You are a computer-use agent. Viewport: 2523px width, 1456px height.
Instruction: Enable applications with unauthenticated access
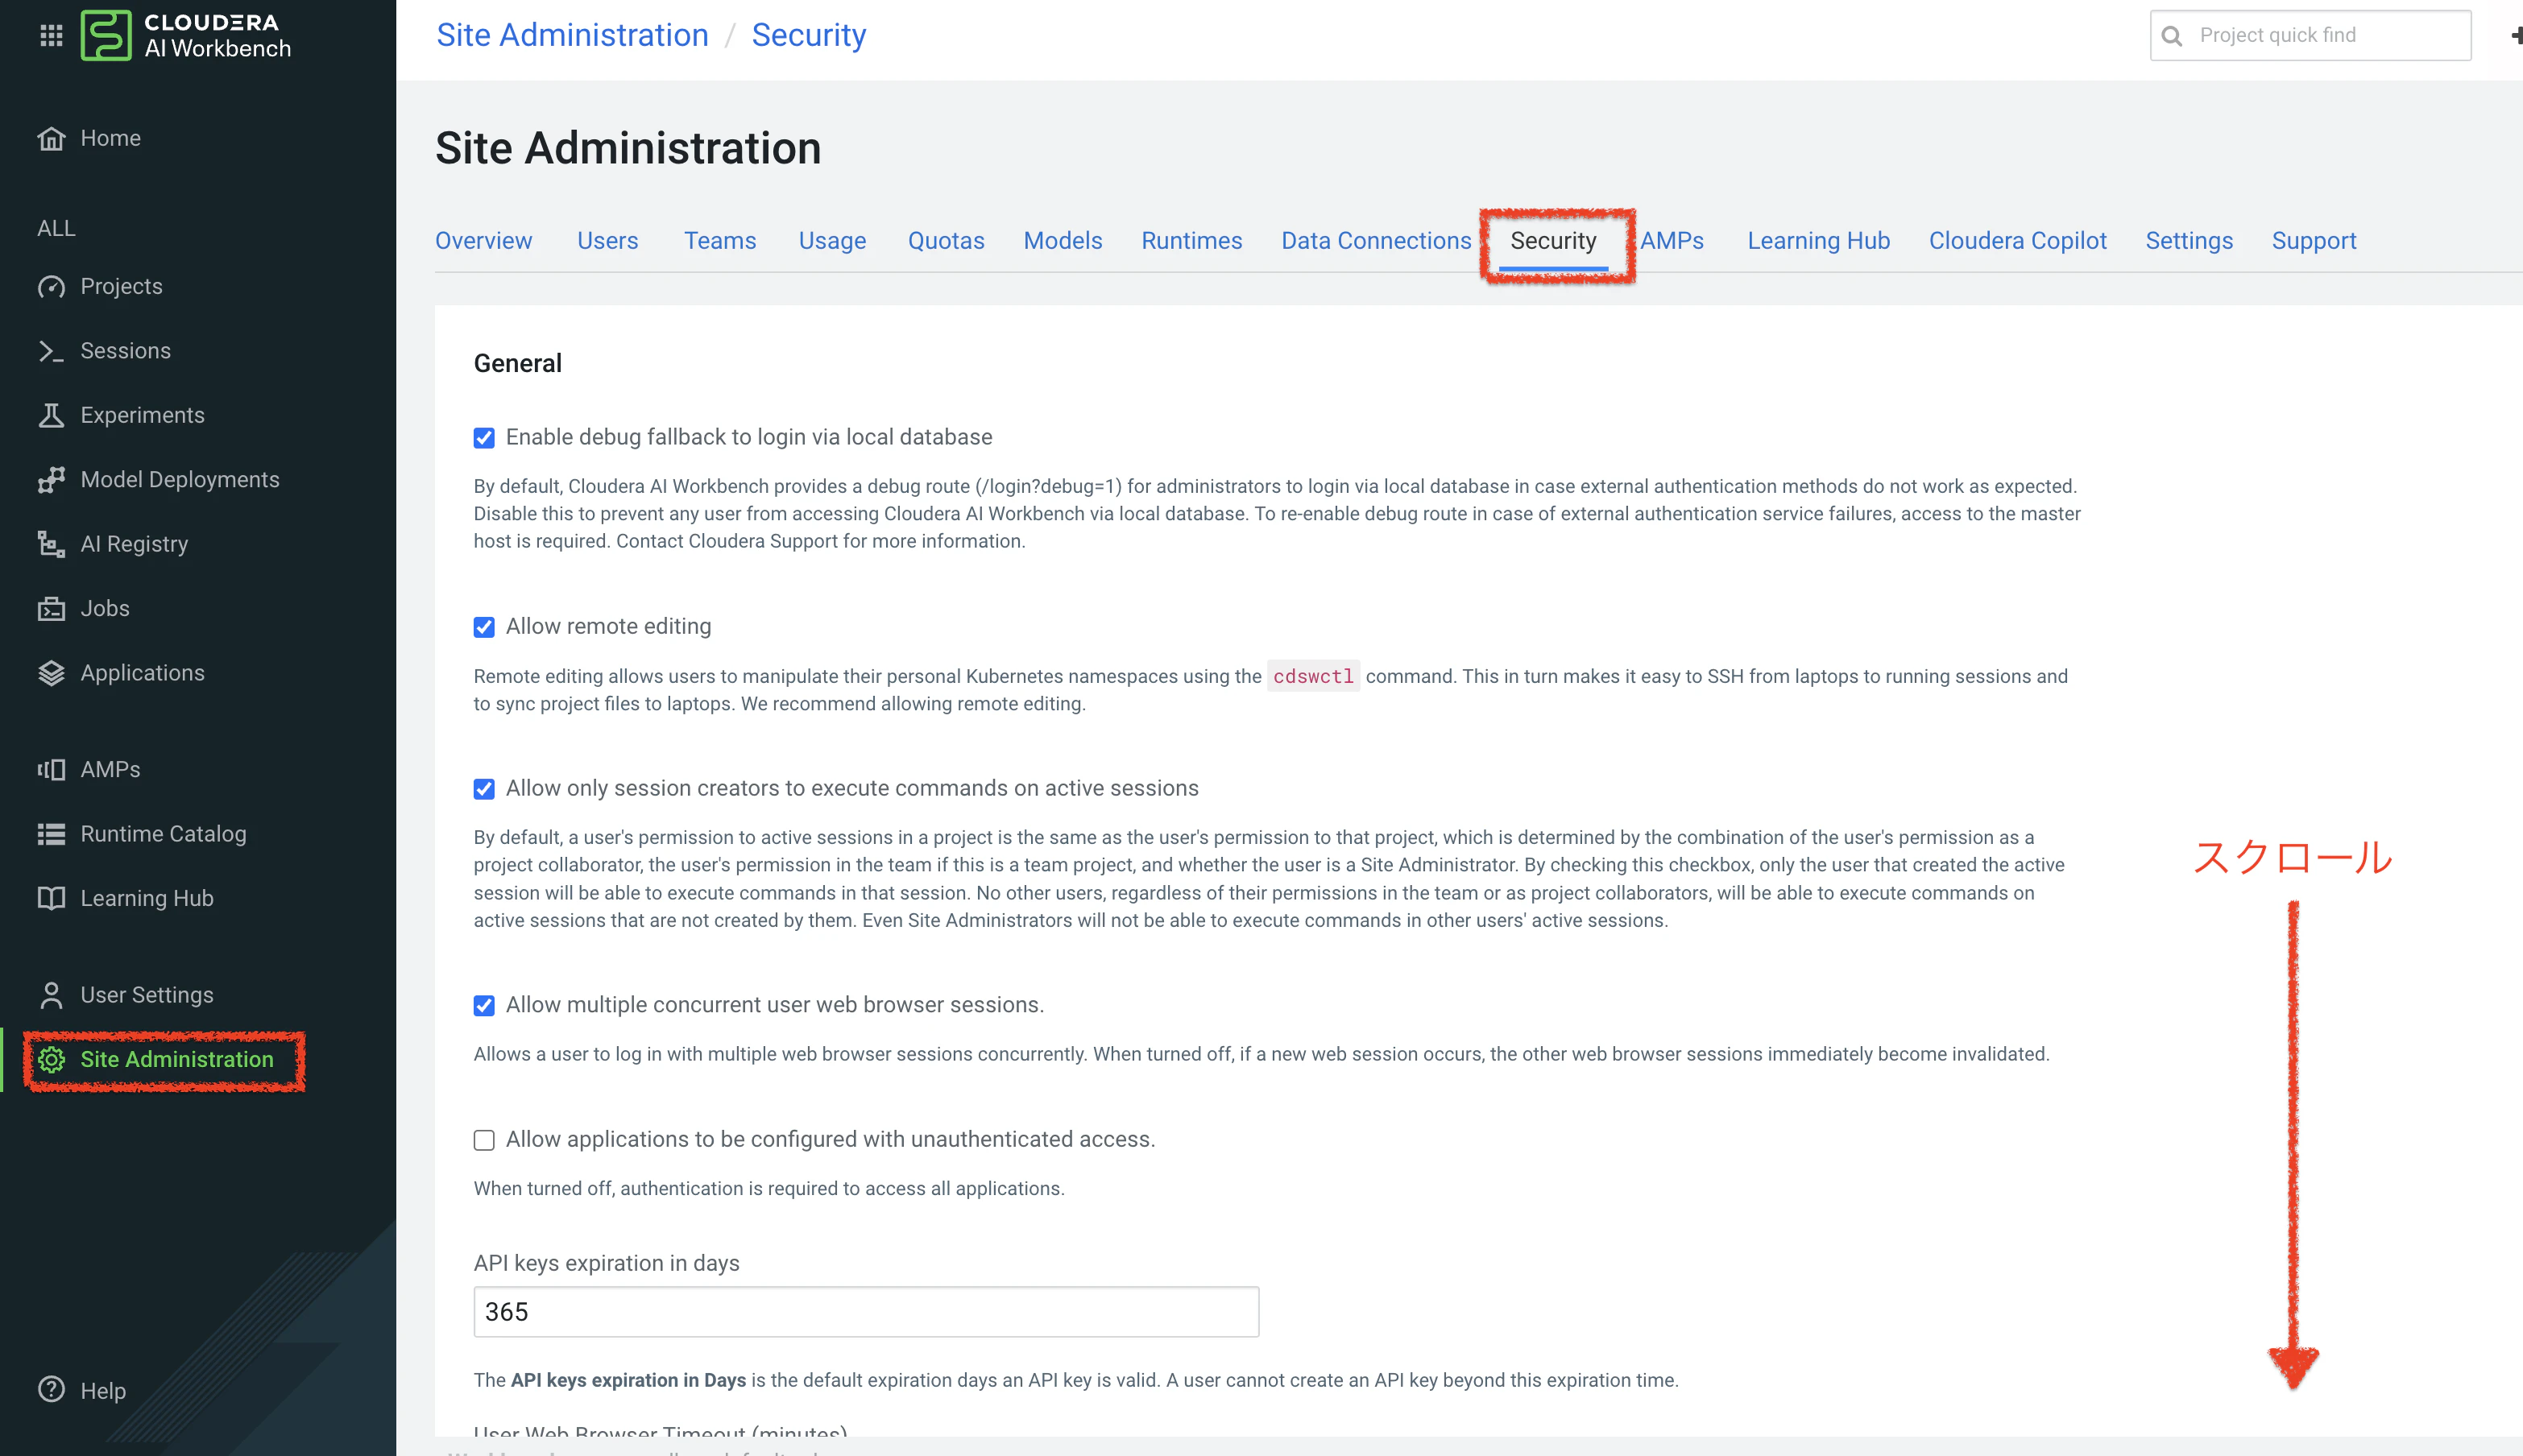(x=484, y=1140)
